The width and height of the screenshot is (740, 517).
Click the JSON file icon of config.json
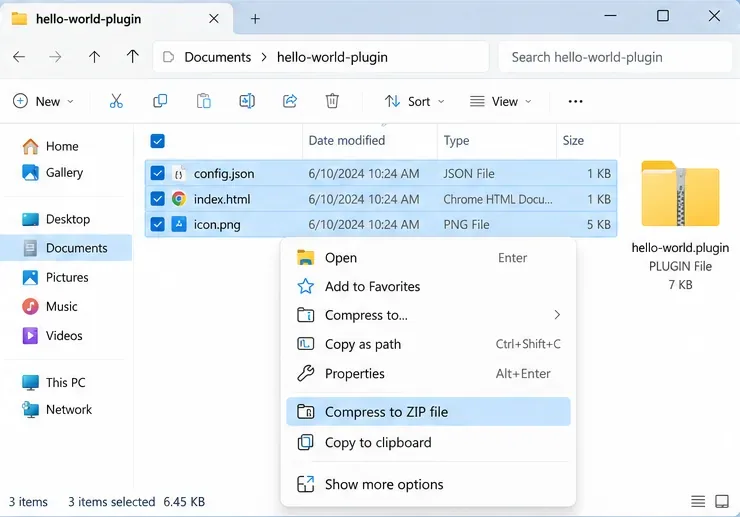point(178,174)
